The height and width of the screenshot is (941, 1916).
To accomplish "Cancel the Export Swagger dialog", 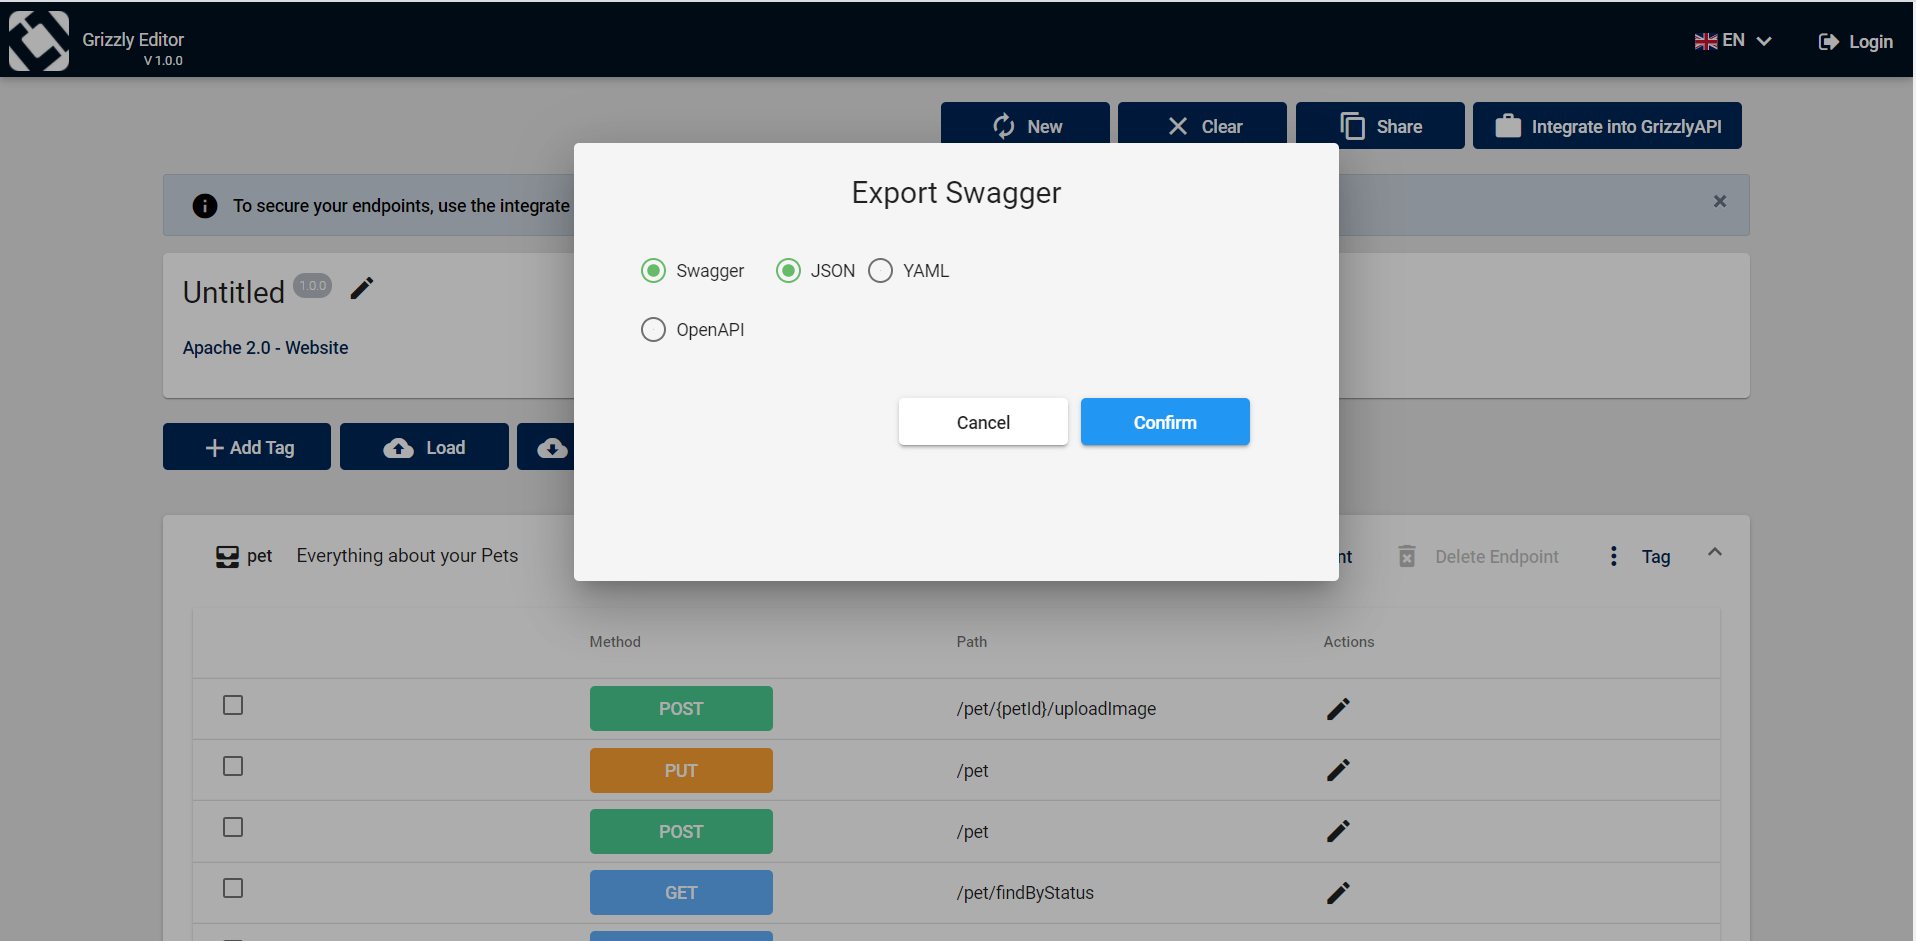I will point(983,422).
